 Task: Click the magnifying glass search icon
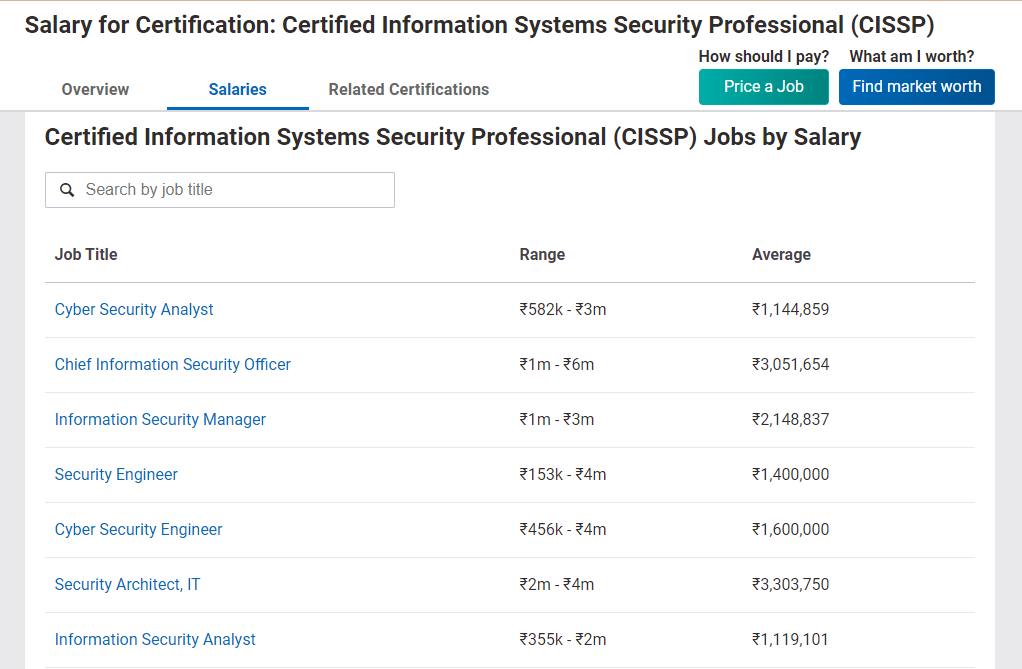(67, 190)
